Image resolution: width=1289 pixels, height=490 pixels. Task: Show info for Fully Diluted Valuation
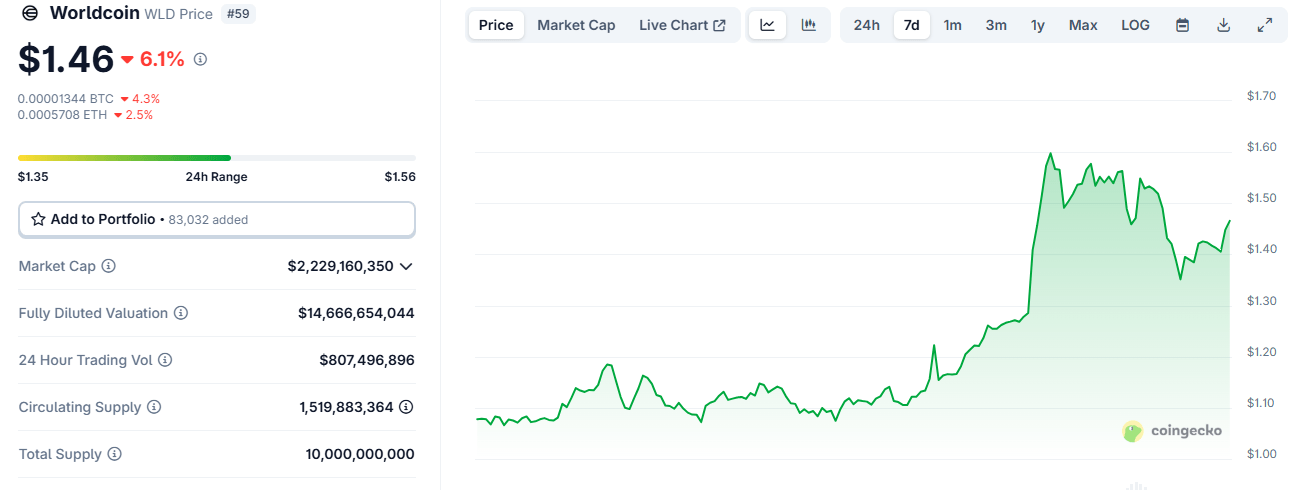[x=181, y=313]
